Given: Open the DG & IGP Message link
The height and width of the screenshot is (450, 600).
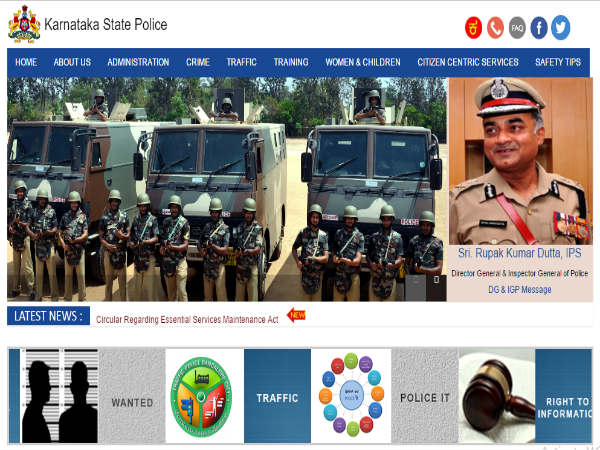Looking at the screenshot, I should 520,290.
